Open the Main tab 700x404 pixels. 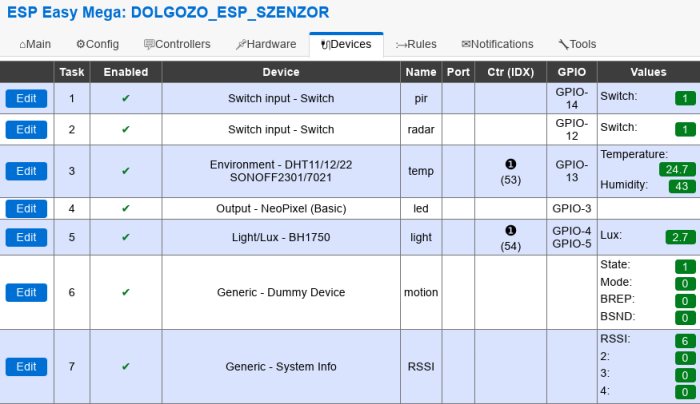tap(35, 44)
